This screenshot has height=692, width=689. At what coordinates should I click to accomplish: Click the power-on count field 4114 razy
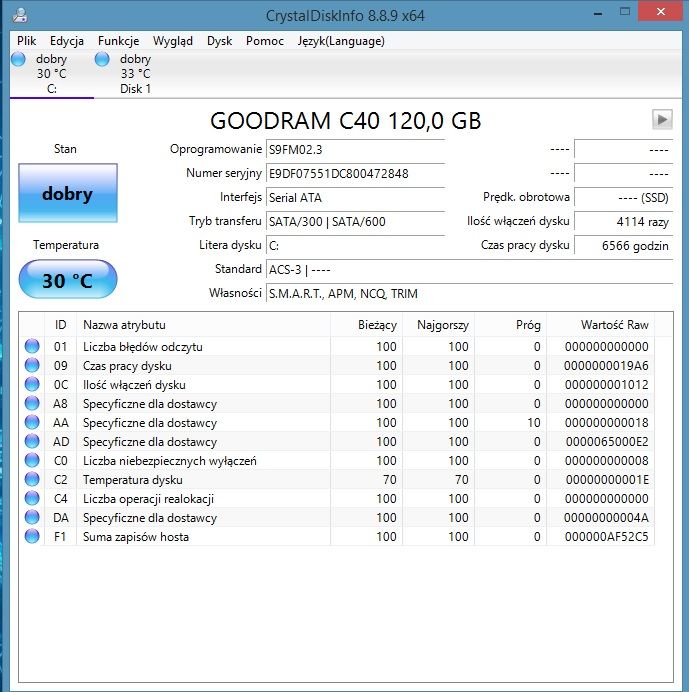[624, 222]
